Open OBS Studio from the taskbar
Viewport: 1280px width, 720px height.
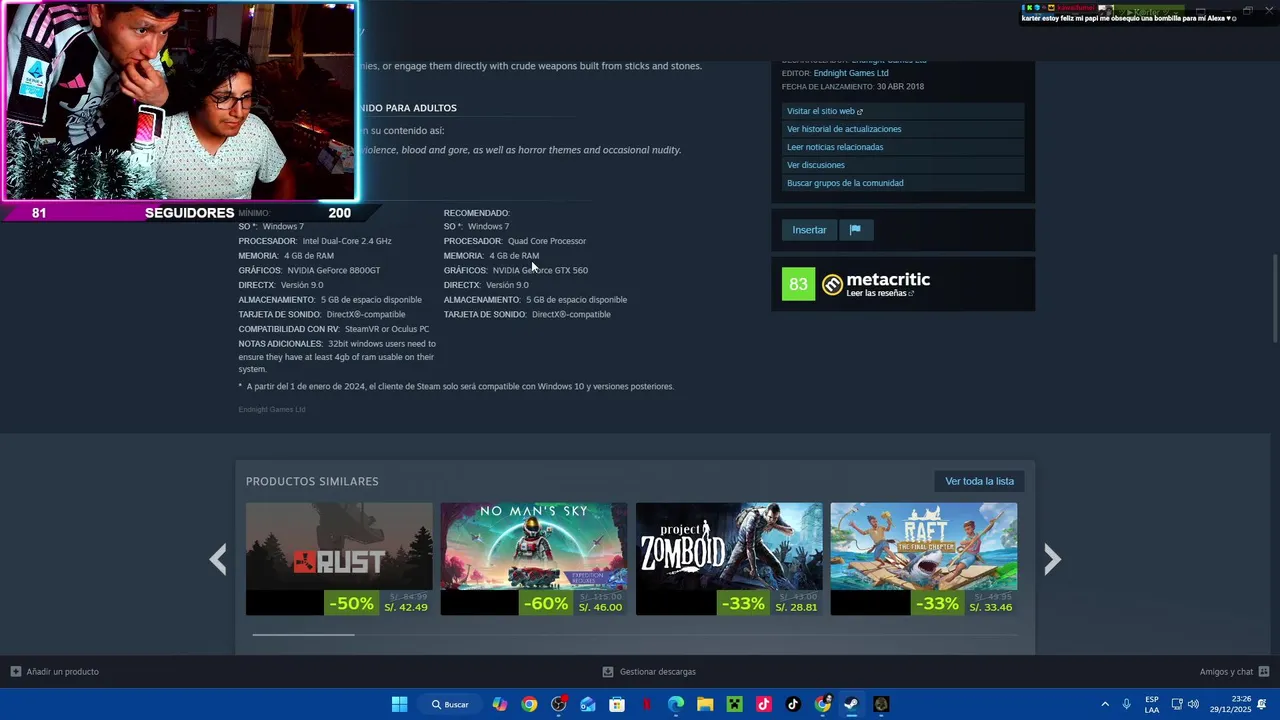tap(559, 704)
